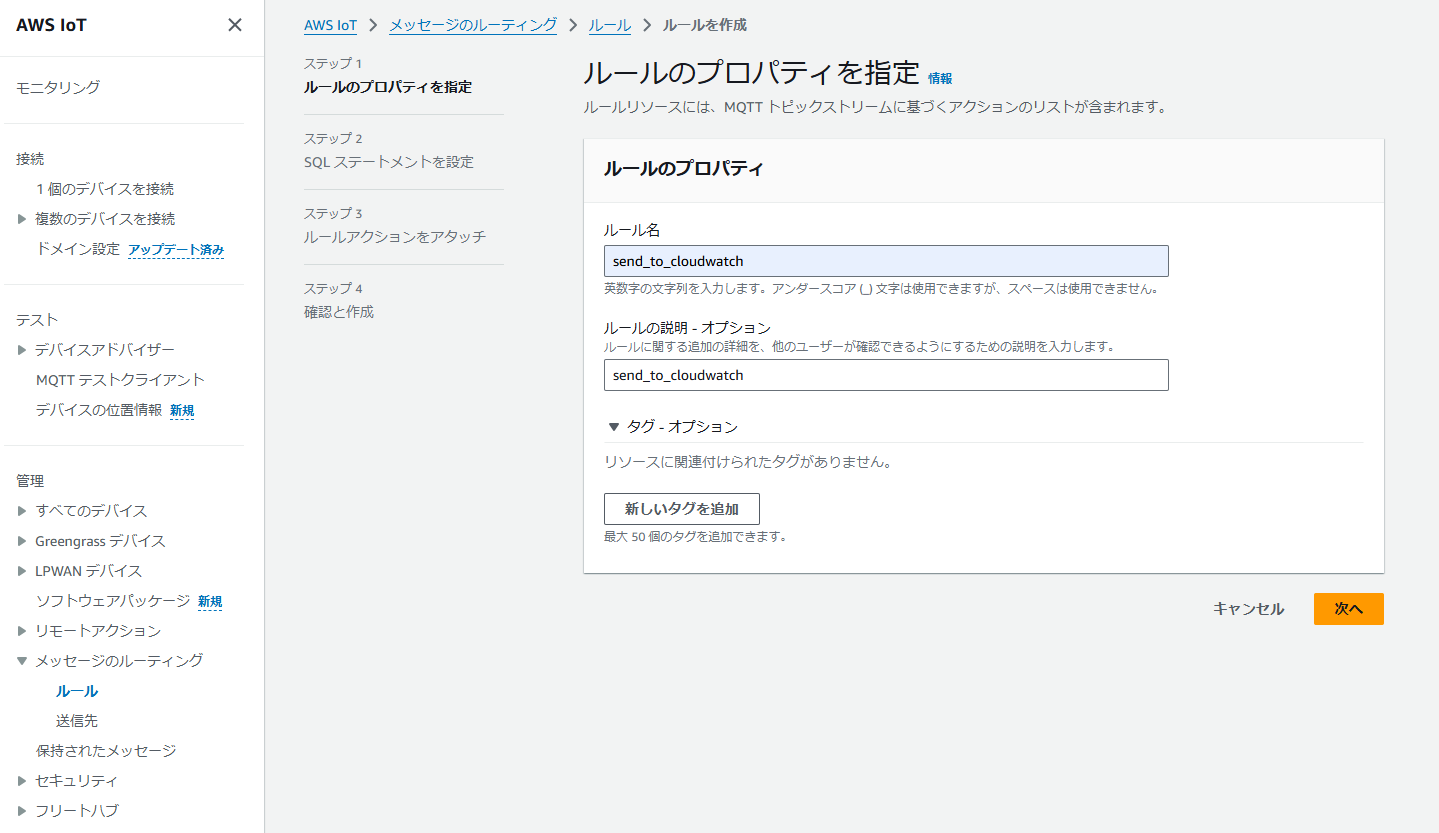Click the AWS IoT sidebar title
Screen dimensions: 1439x833
[51, 25]
